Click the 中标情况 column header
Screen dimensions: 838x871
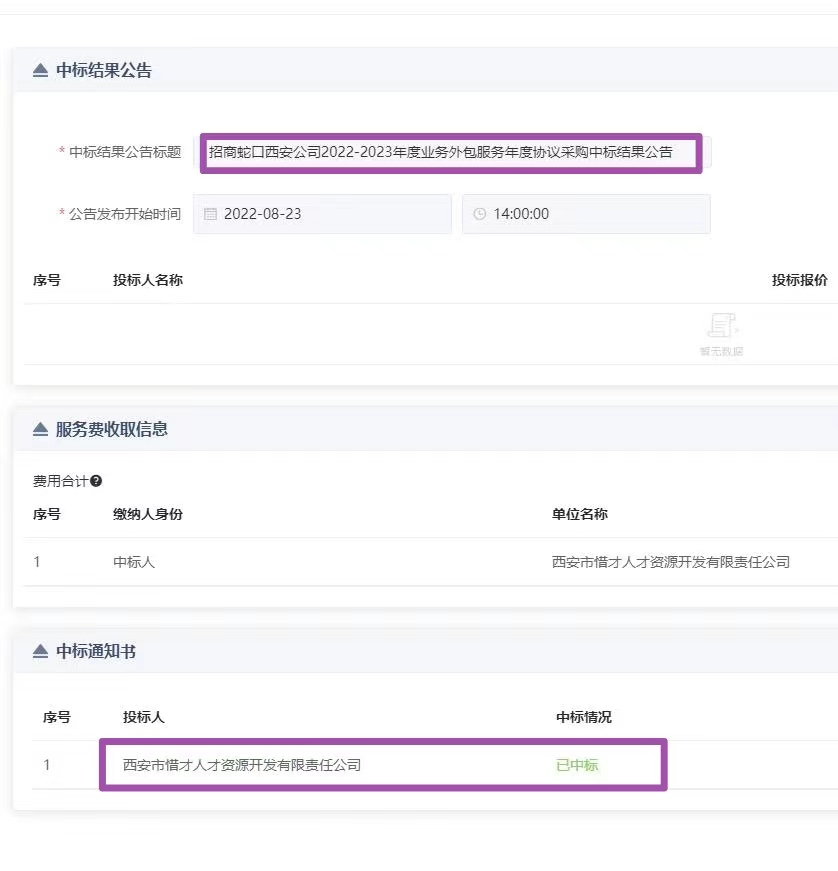[x=583, y=717]
